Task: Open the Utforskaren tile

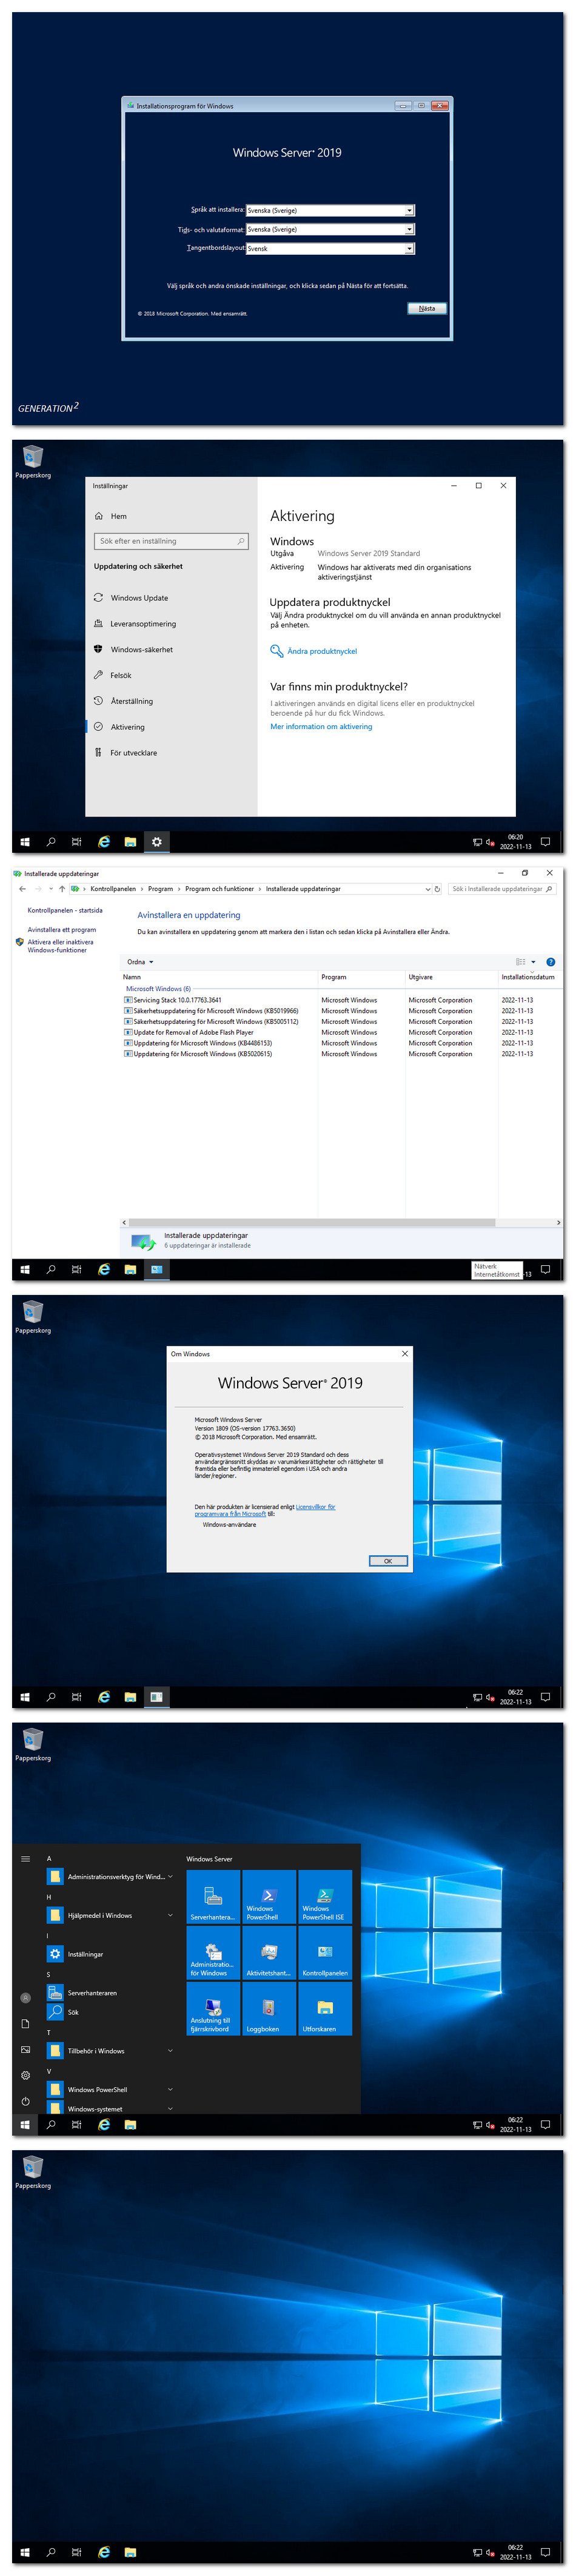Action: coord(325,2008)
